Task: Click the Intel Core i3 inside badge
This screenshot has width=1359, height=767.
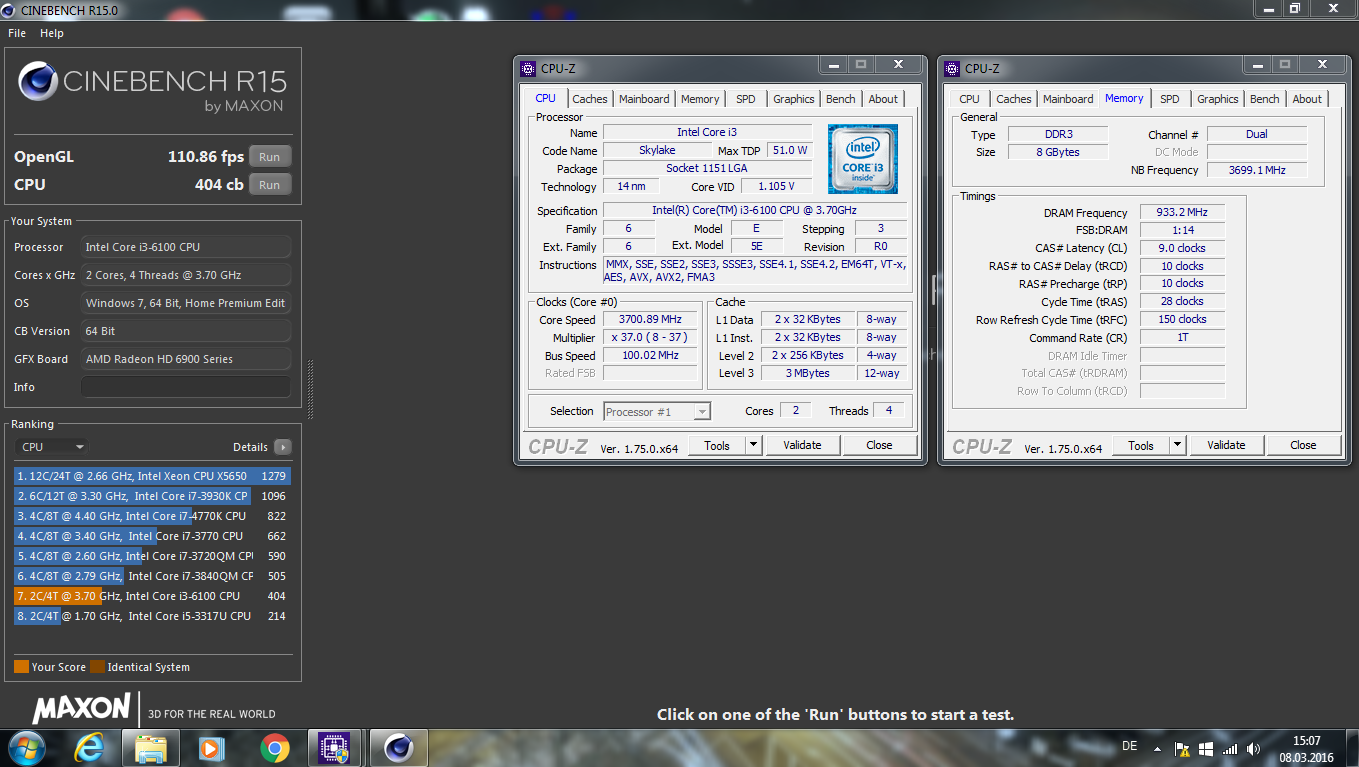Action: pyautogui.click(x=862, y=159)
